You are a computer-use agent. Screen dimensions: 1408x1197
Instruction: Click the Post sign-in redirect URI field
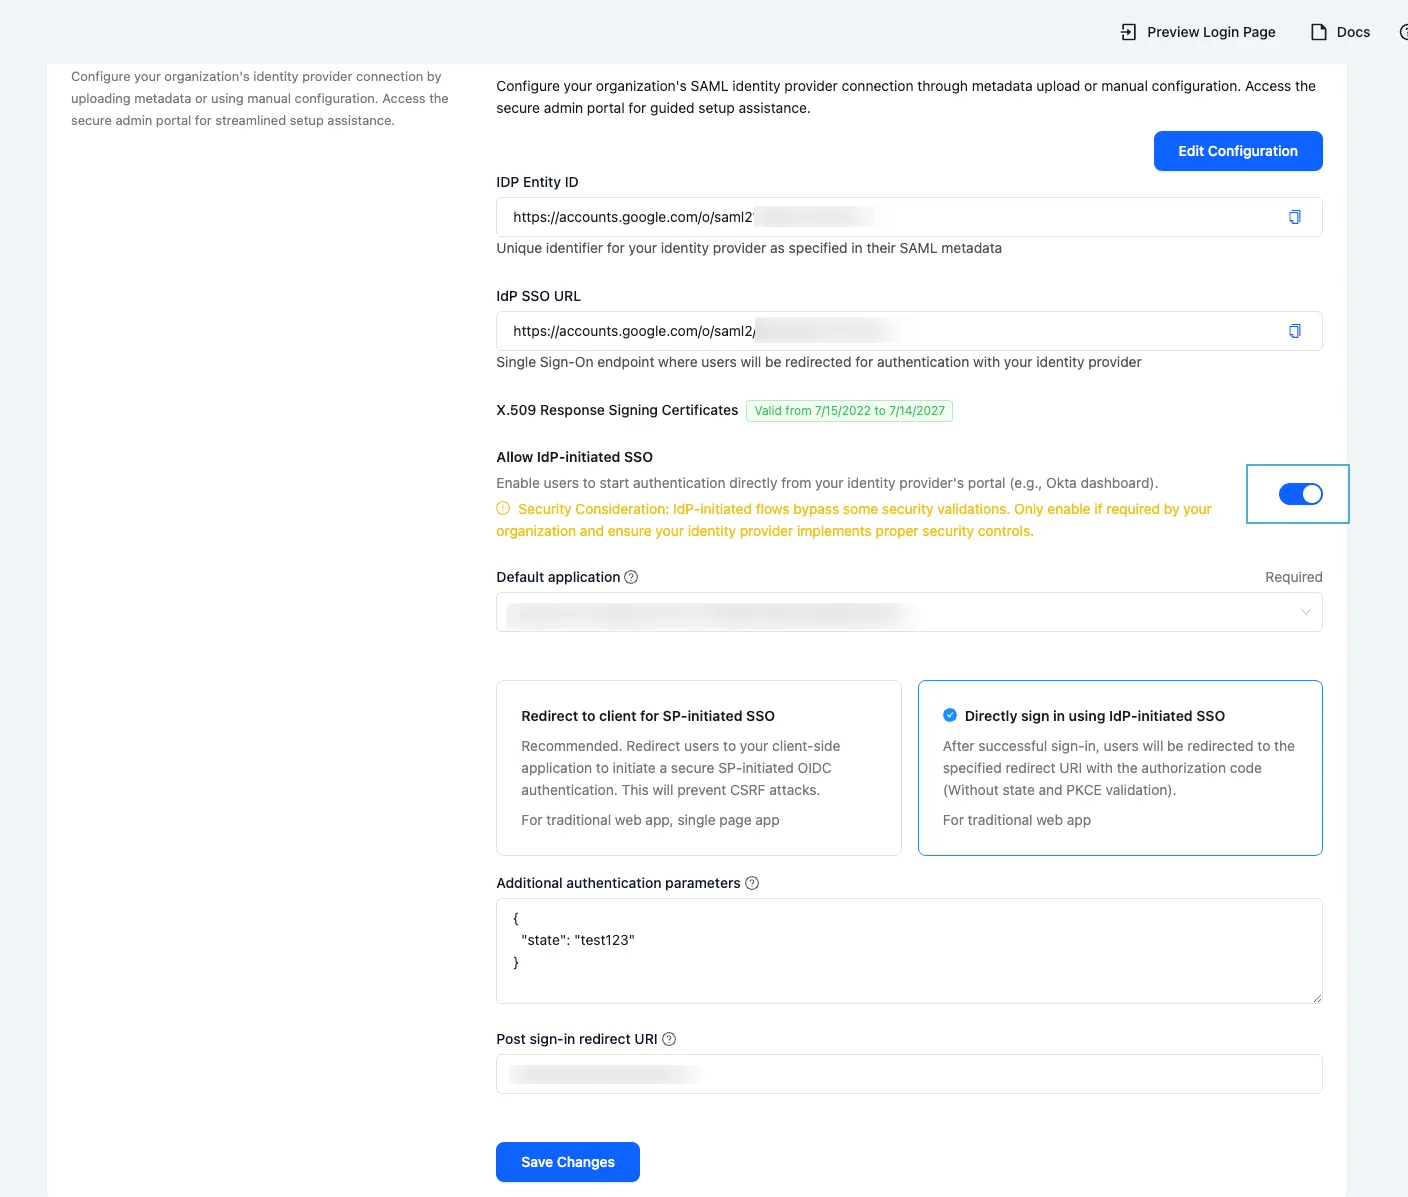click(x=908, y=1073)
